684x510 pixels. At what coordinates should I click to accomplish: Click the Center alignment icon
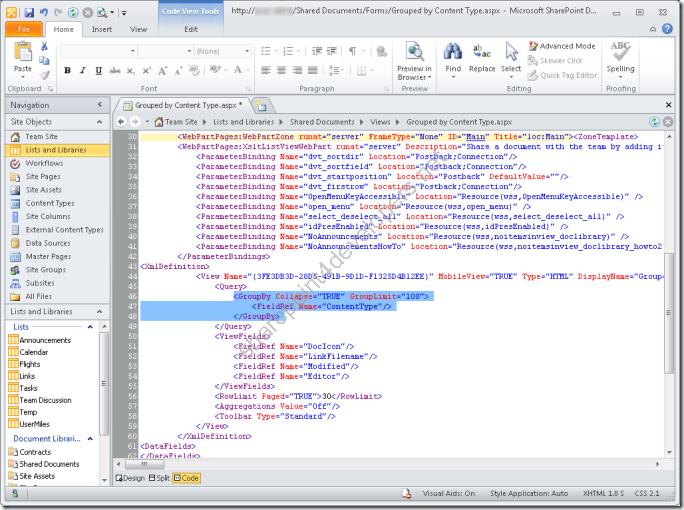pyautogui.click(x=282, y=70)
